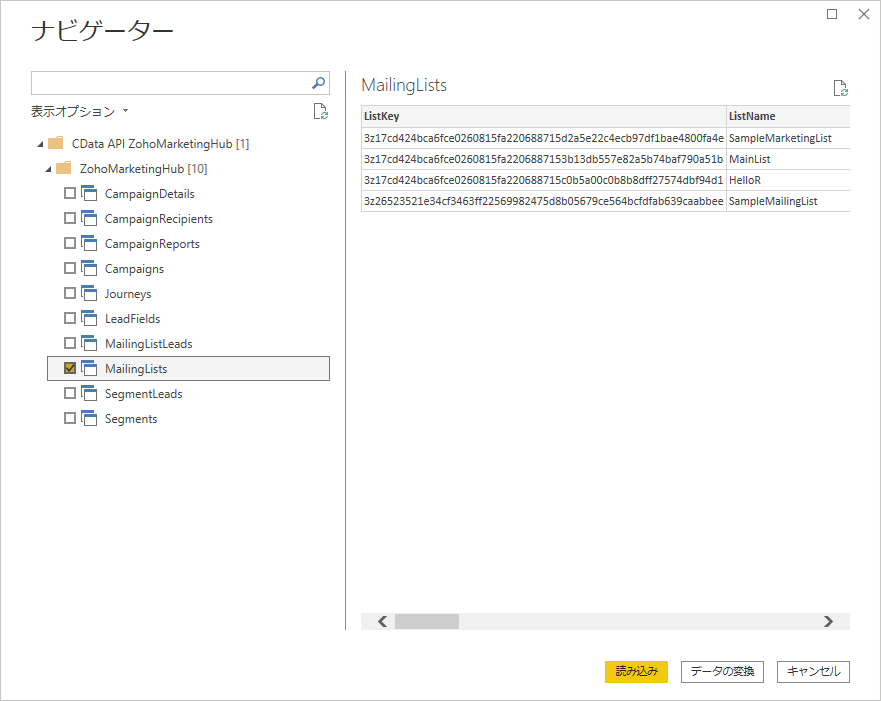Select the Segments table row
881x701 pixels.
tap(188, 418)
